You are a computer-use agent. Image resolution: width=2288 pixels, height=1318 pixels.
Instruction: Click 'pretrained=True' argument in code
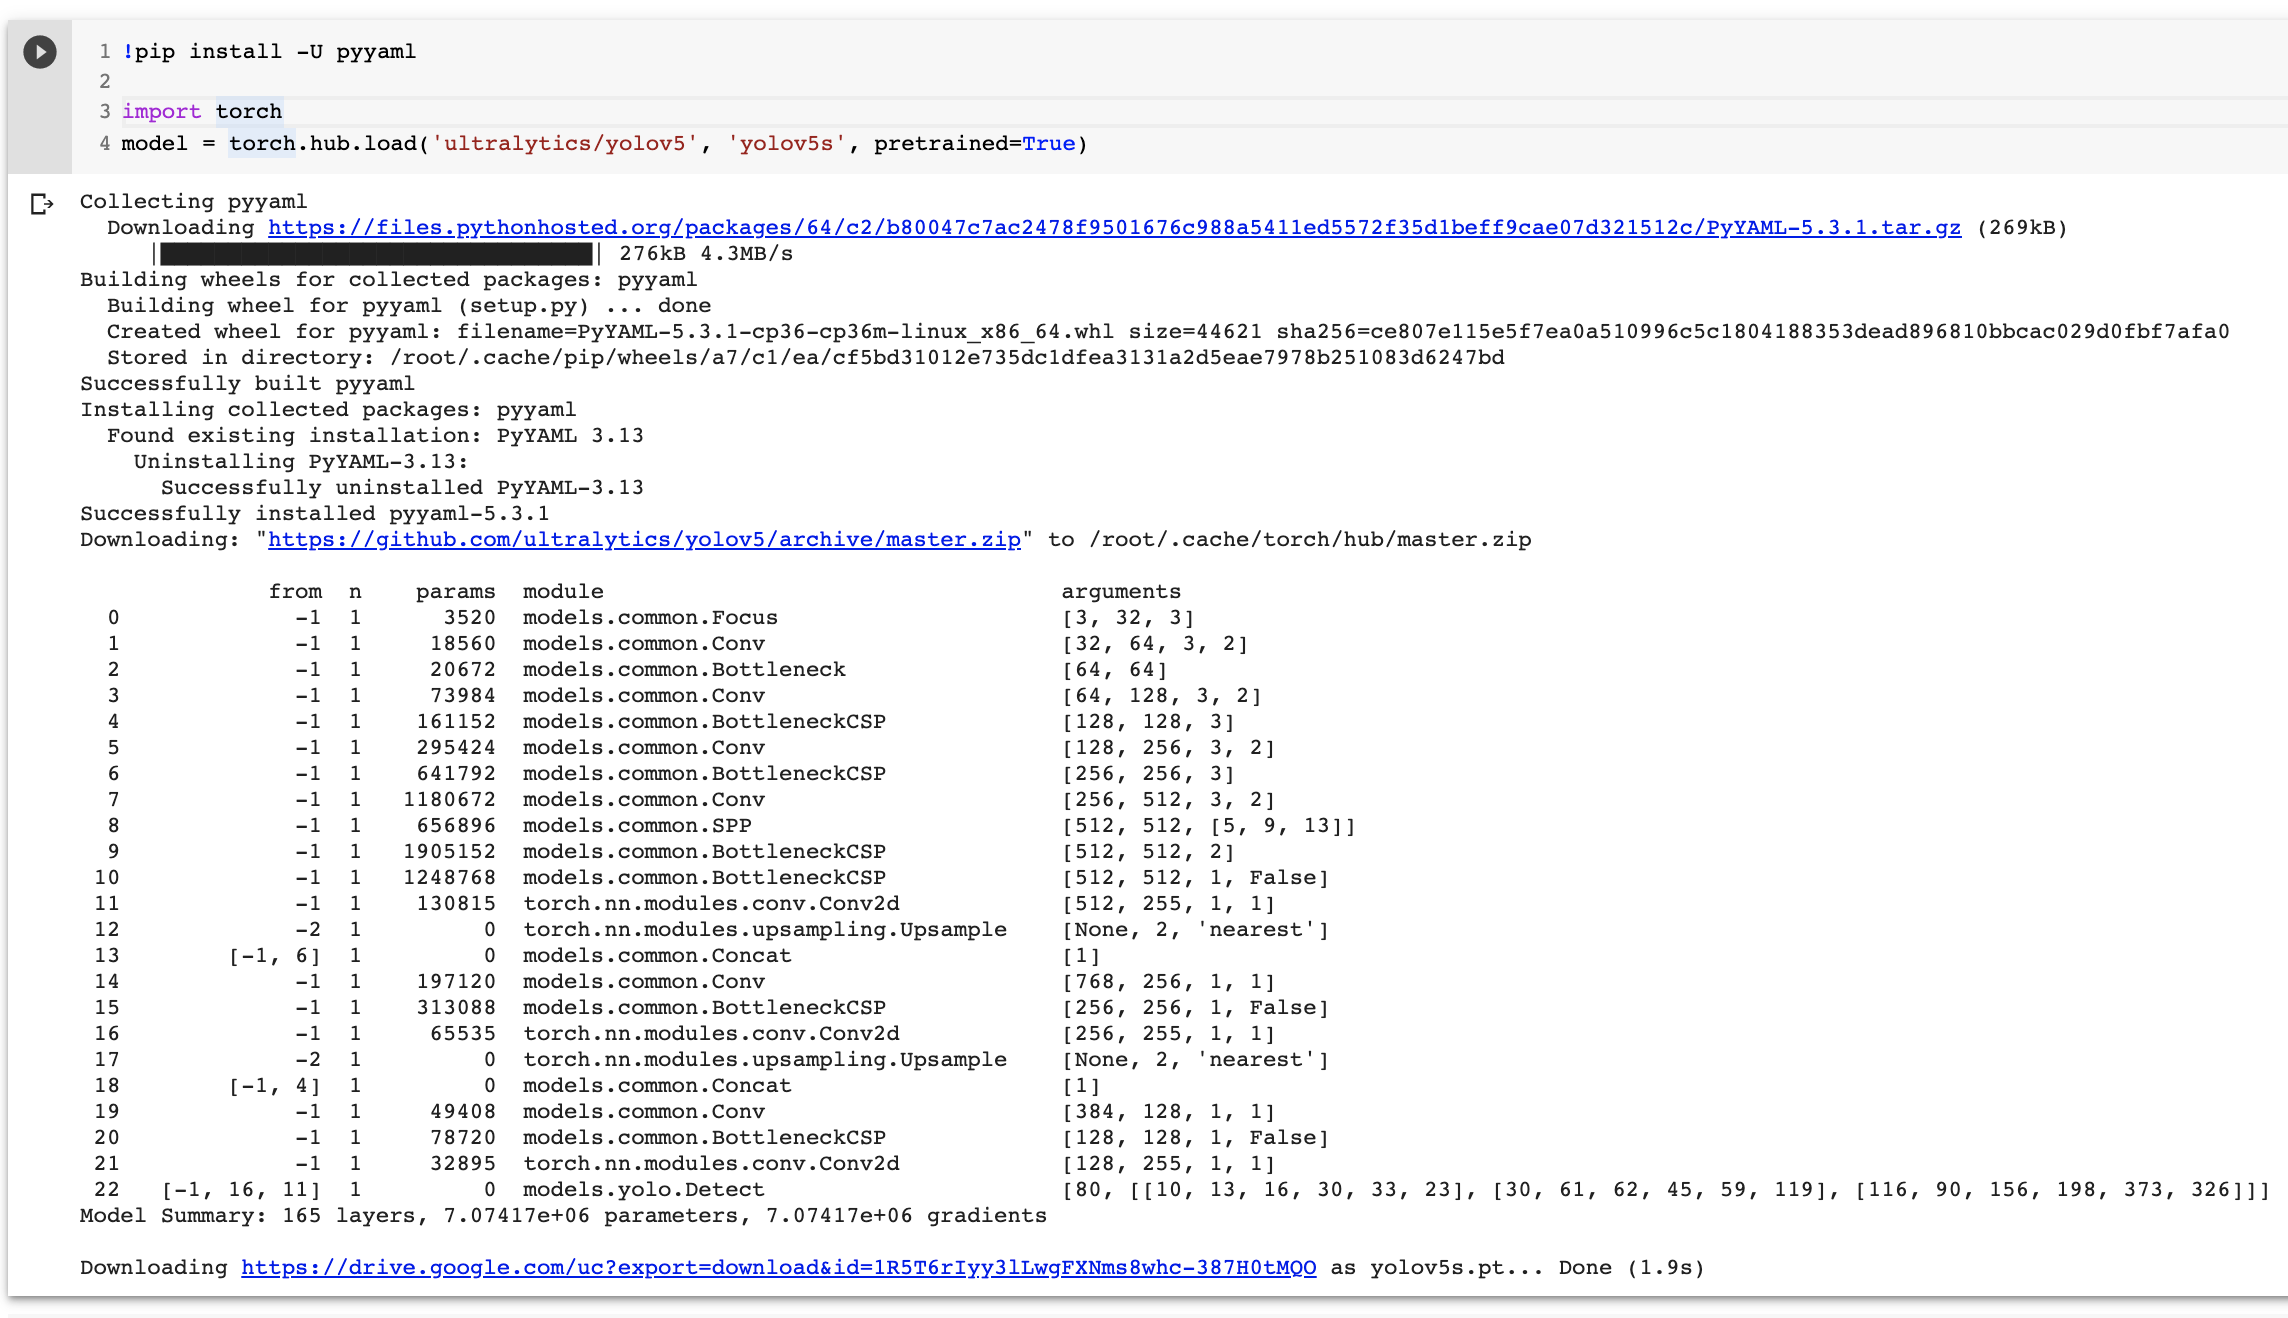(x=974, y=144)
